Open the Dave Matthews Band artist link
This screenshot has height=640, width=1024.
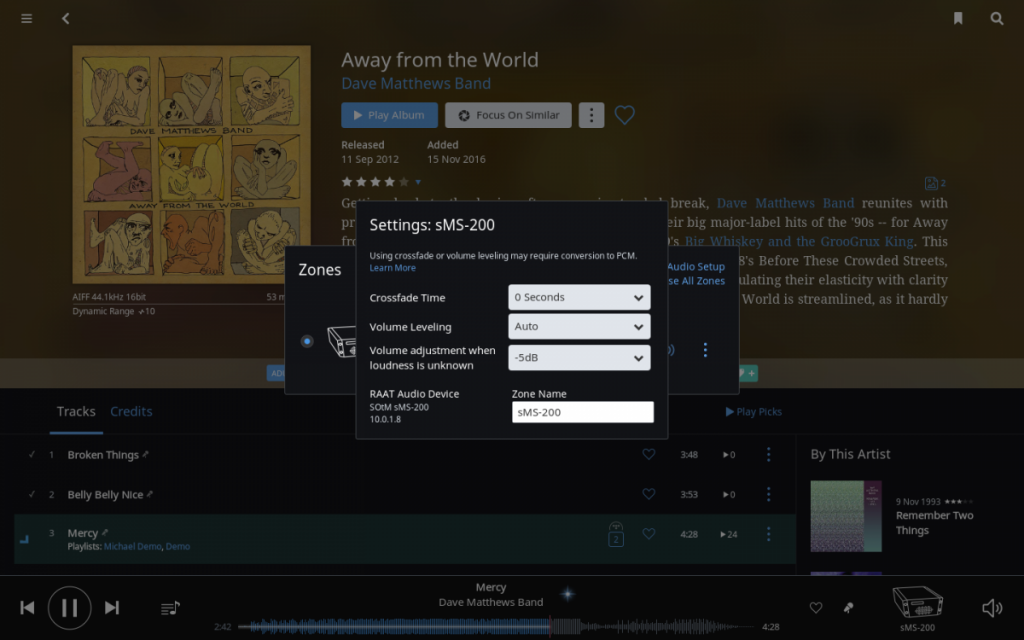[416, 84]
